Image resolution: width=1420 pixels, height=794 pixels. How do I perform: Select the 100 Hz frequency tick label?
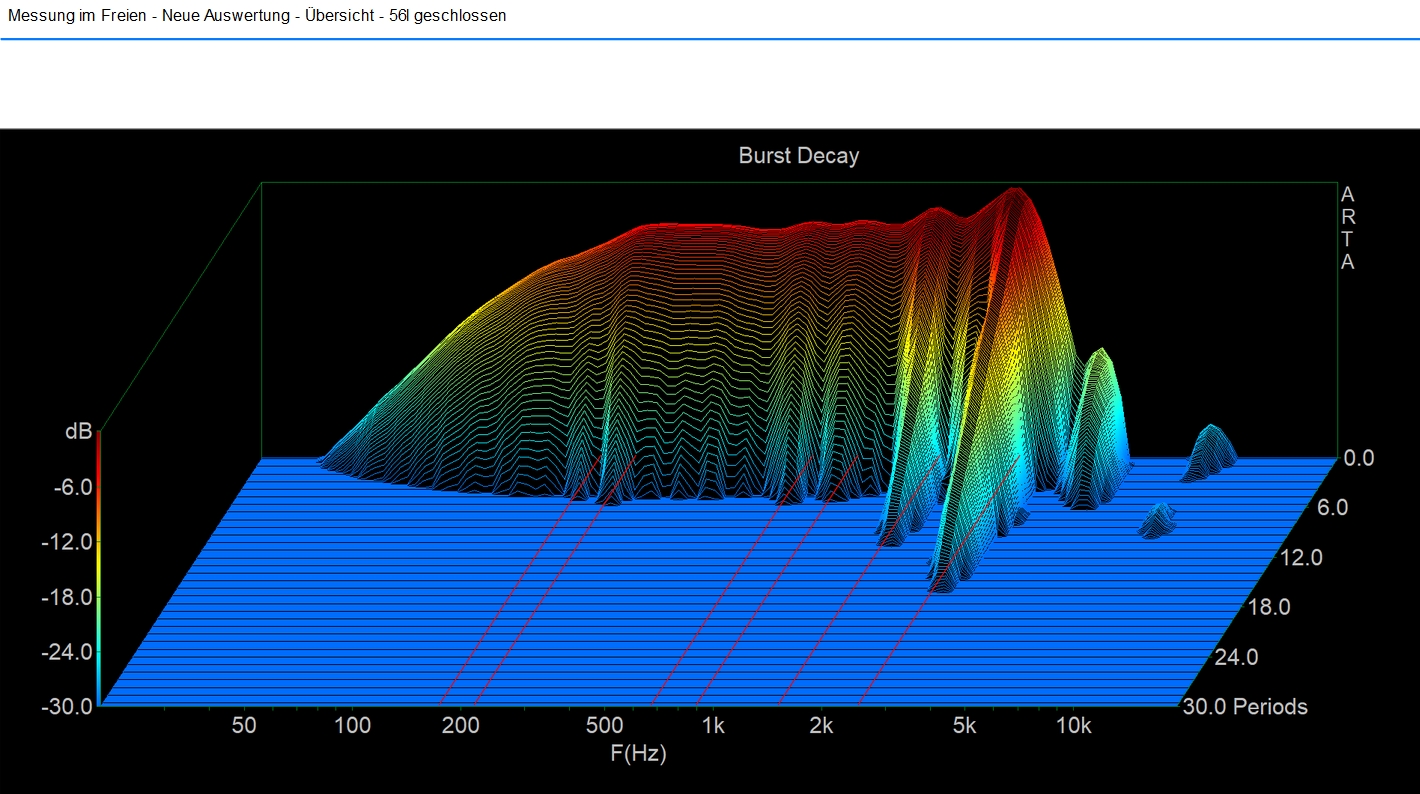352,726
